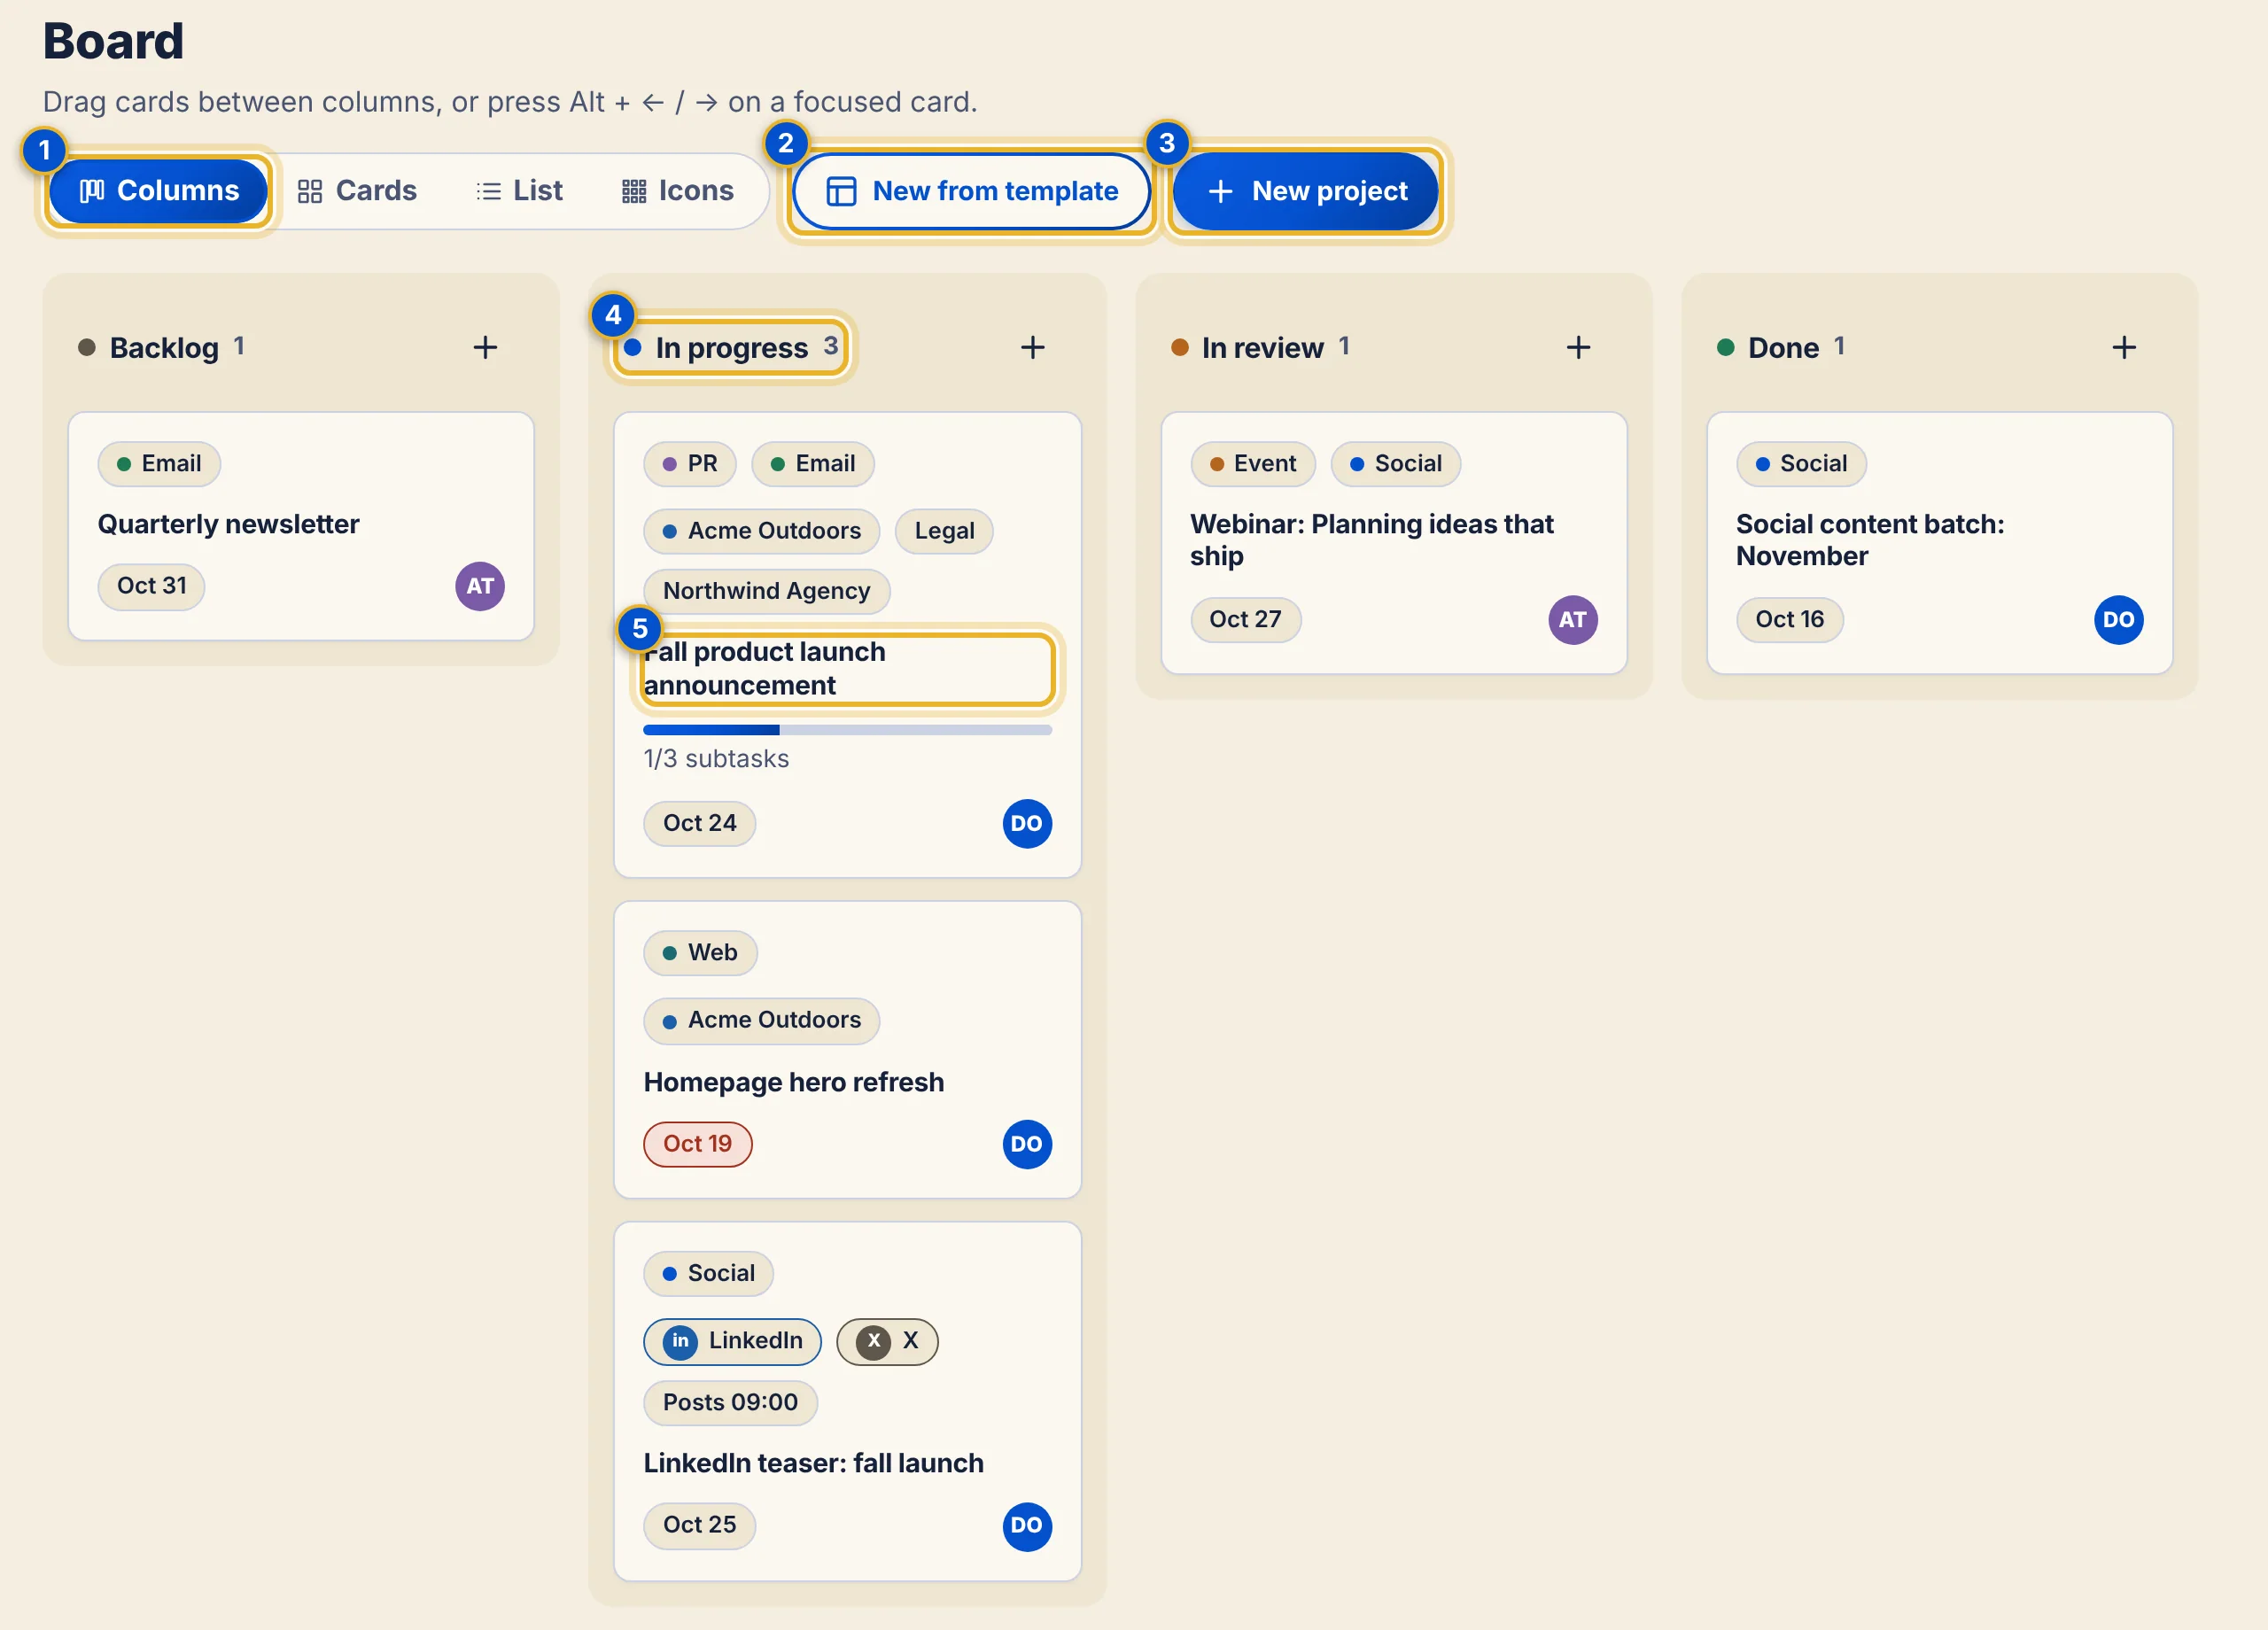Image resolution: width=2268 pixels, height=1630 pixels.
Task: Click DO avatar on Homepage hero refresh card
Action: [x=1027, y=1144]
